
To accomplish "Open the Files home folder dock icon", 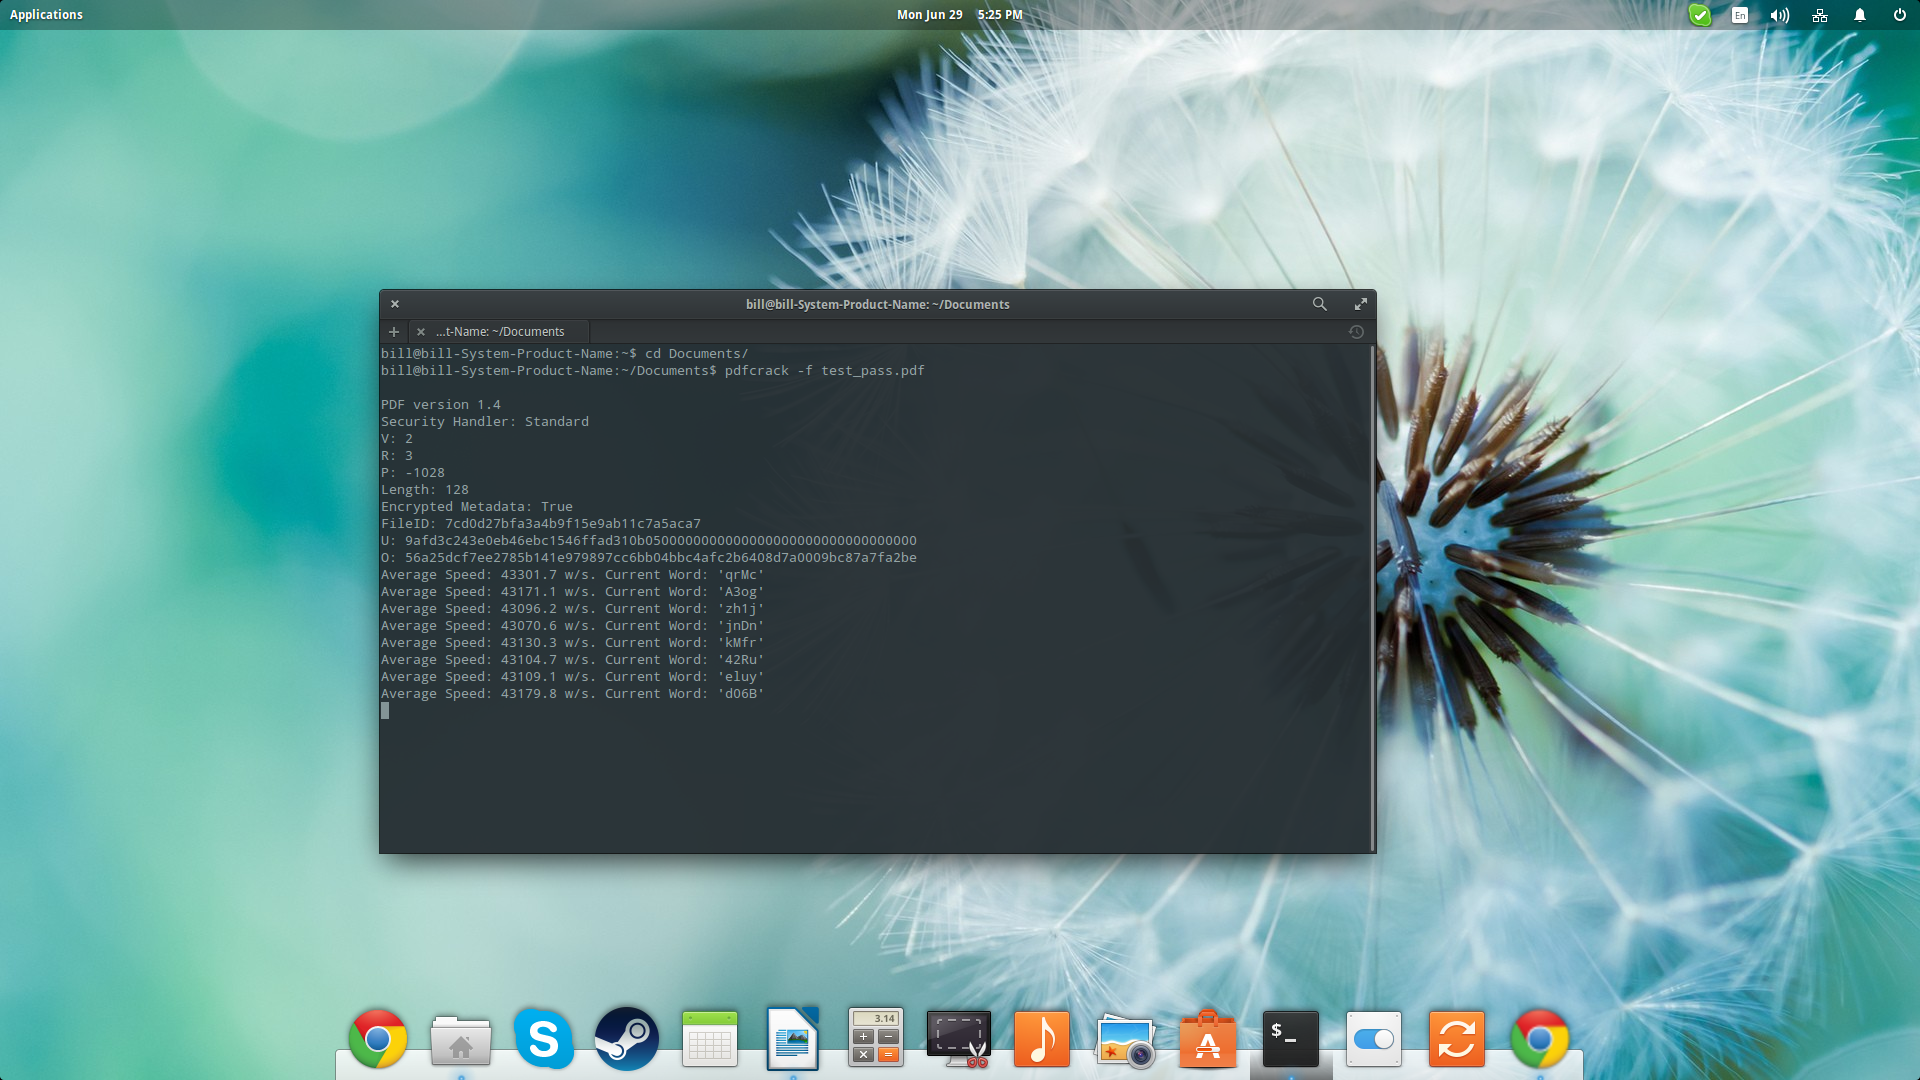I will (461, 1041).
